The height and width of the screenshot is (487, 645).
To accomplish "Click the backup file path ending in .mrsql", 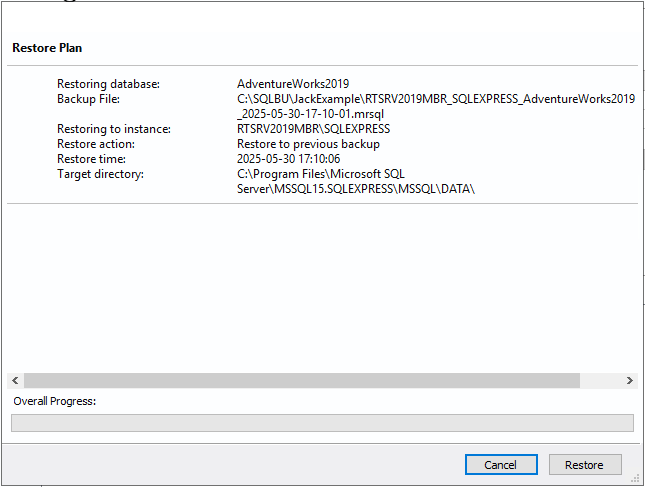I will pos(436,106).
